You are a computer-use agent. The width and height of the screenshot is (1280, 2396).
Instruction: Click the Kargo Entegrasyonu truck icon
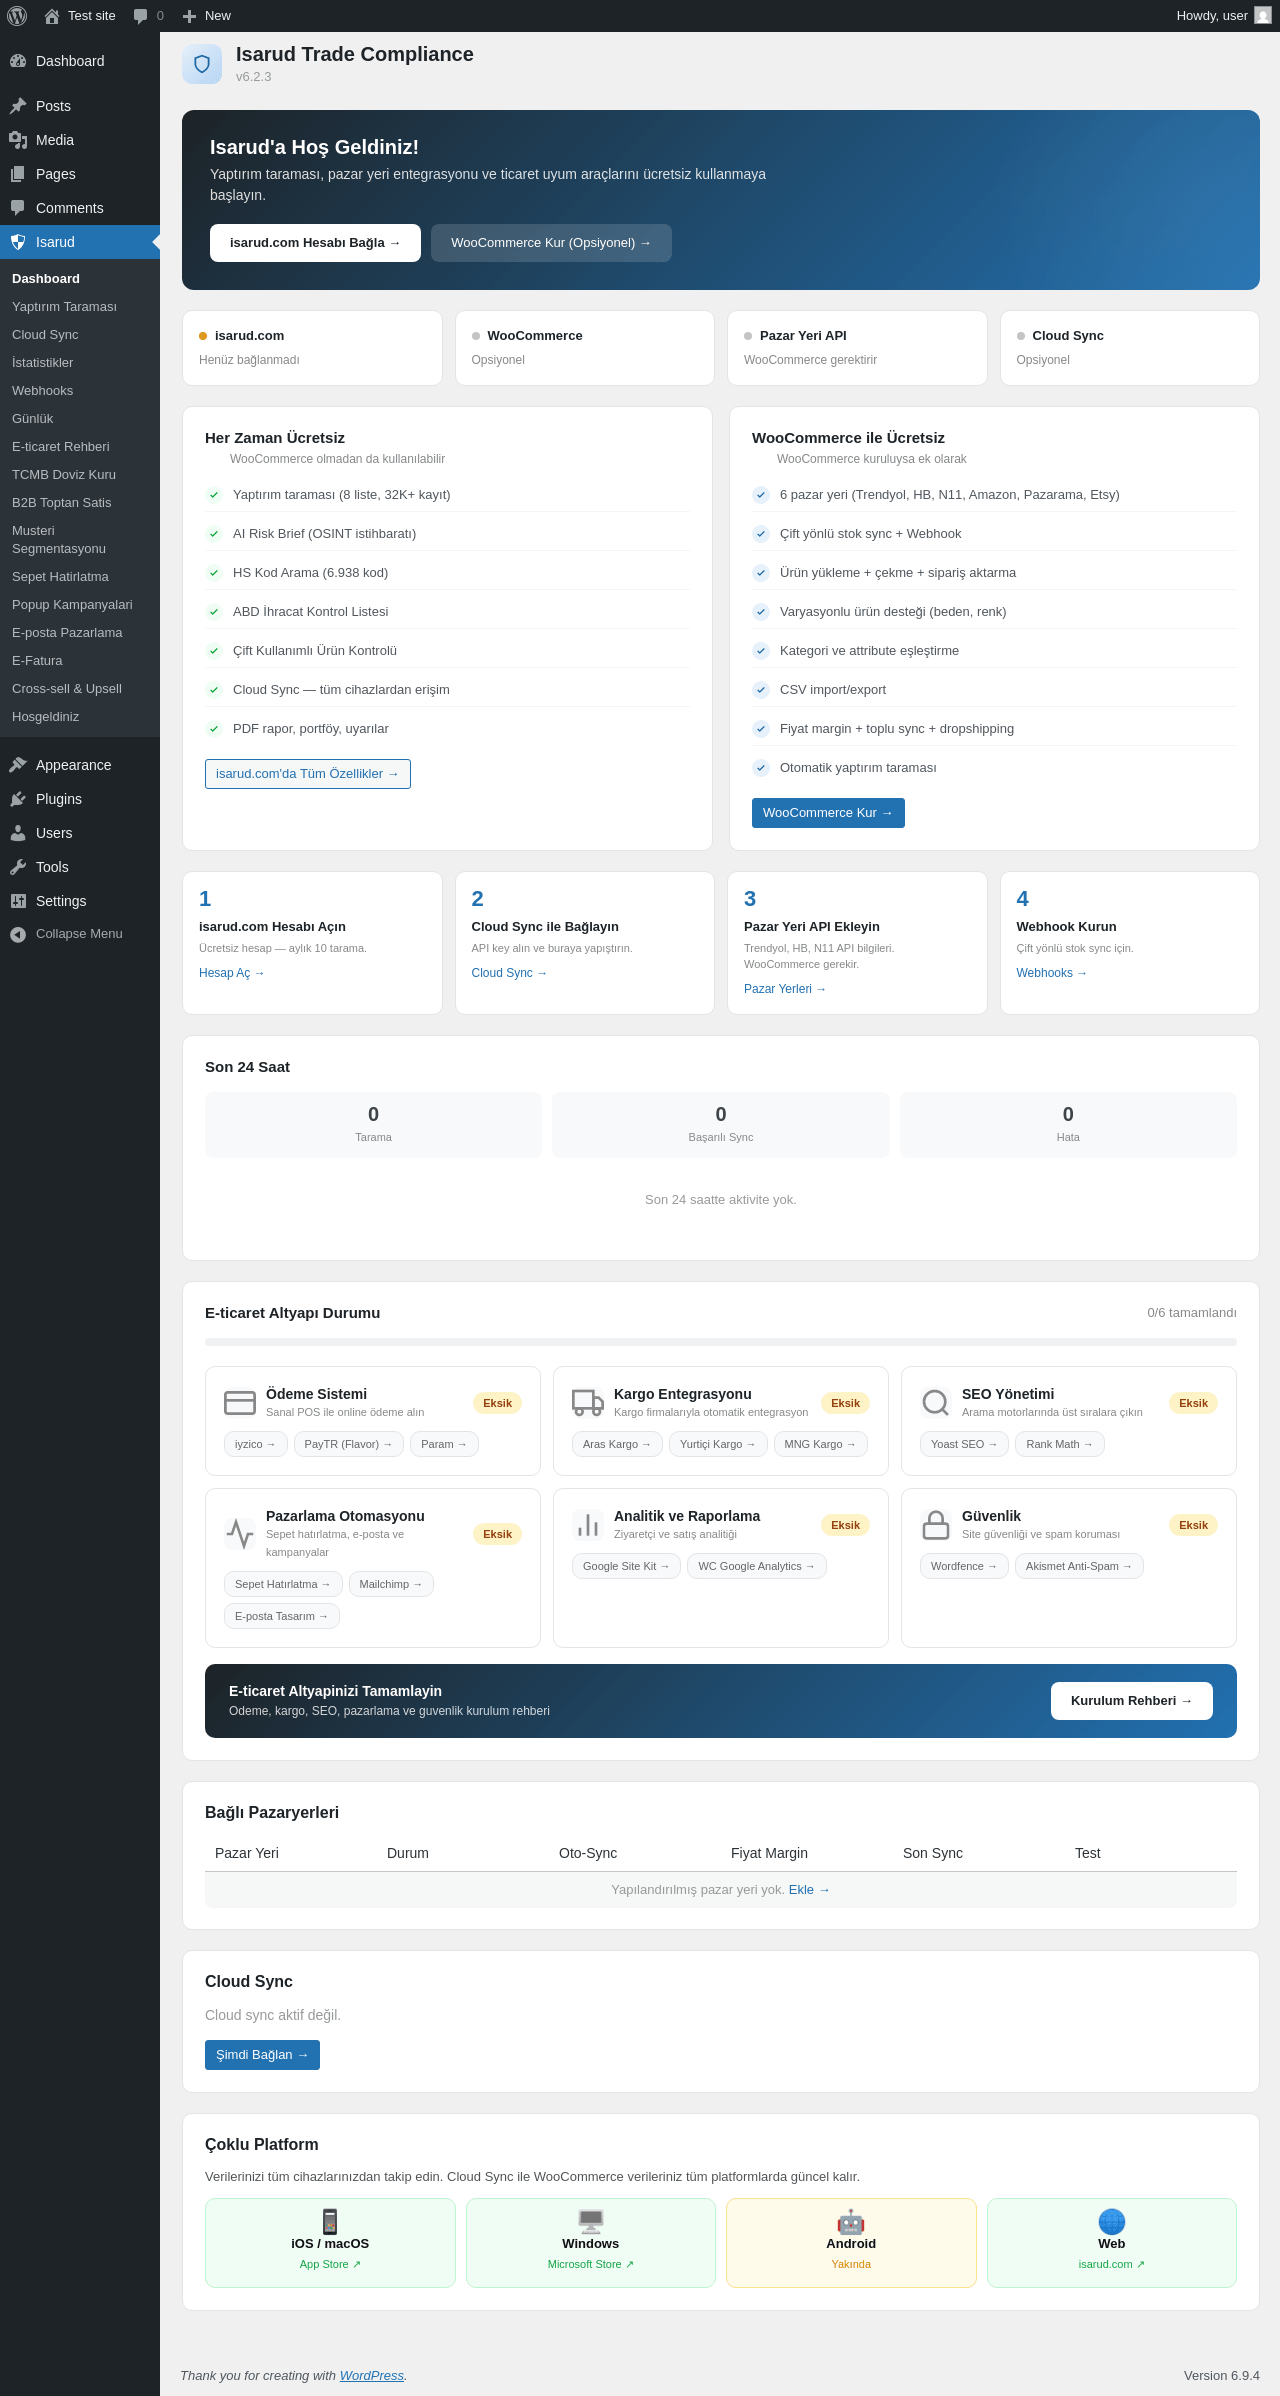click(588, 1403)
